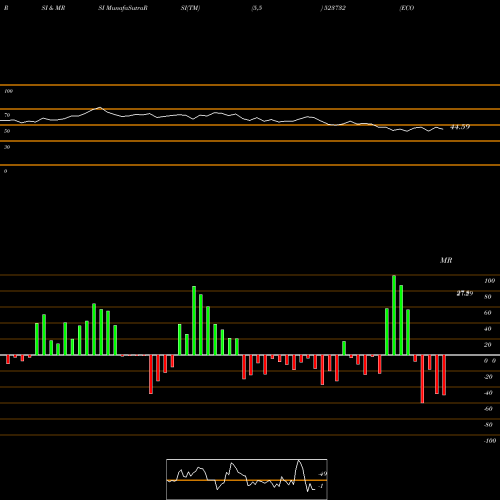
Task: Click the MR axis label 100
Action: tap(489, 281)
